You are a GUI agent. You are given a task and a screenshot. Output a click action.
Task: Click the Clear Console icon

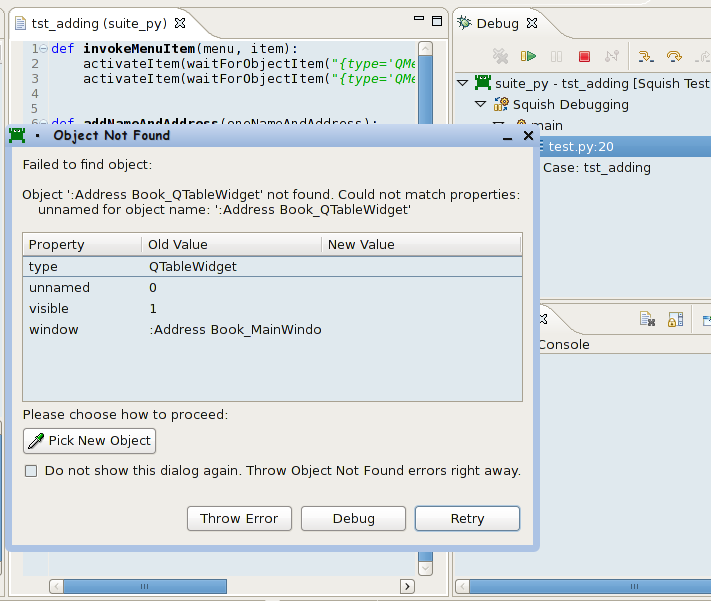[648, 320]
